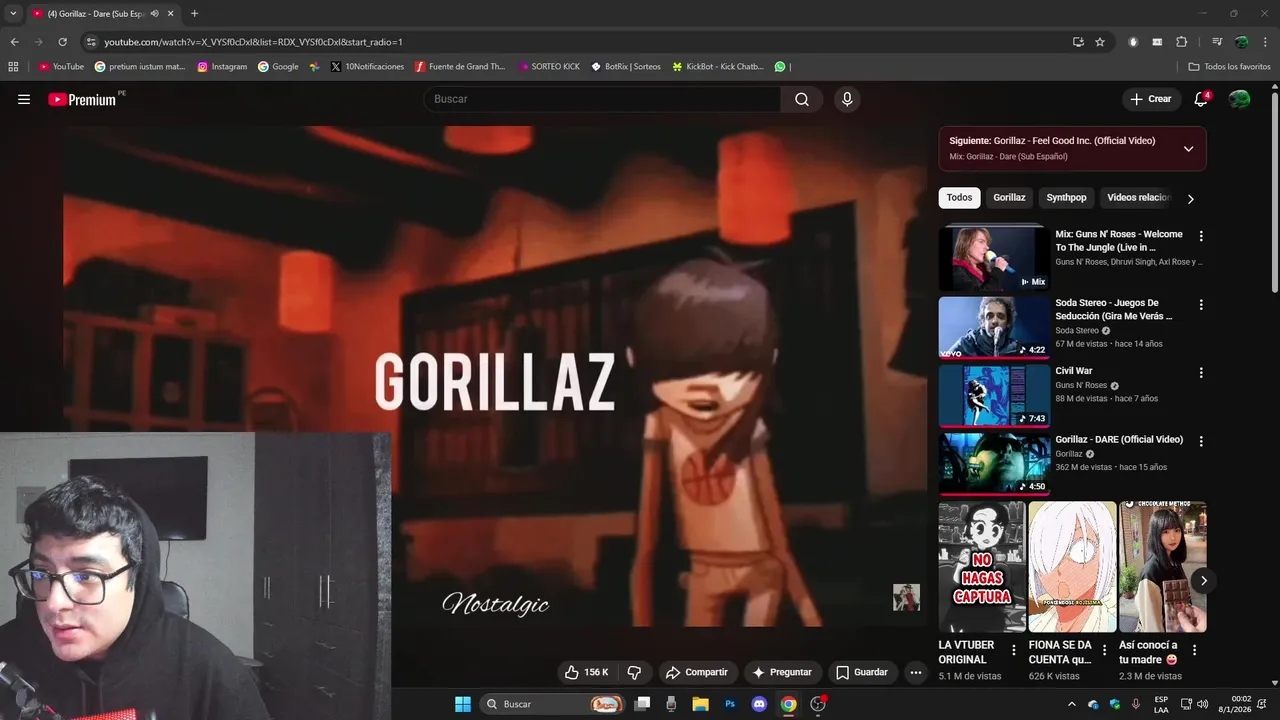Open options for LA VTUBER ORIGINAL short
The height and width of the screenshot is (720, 1280).
point(1013,651)
